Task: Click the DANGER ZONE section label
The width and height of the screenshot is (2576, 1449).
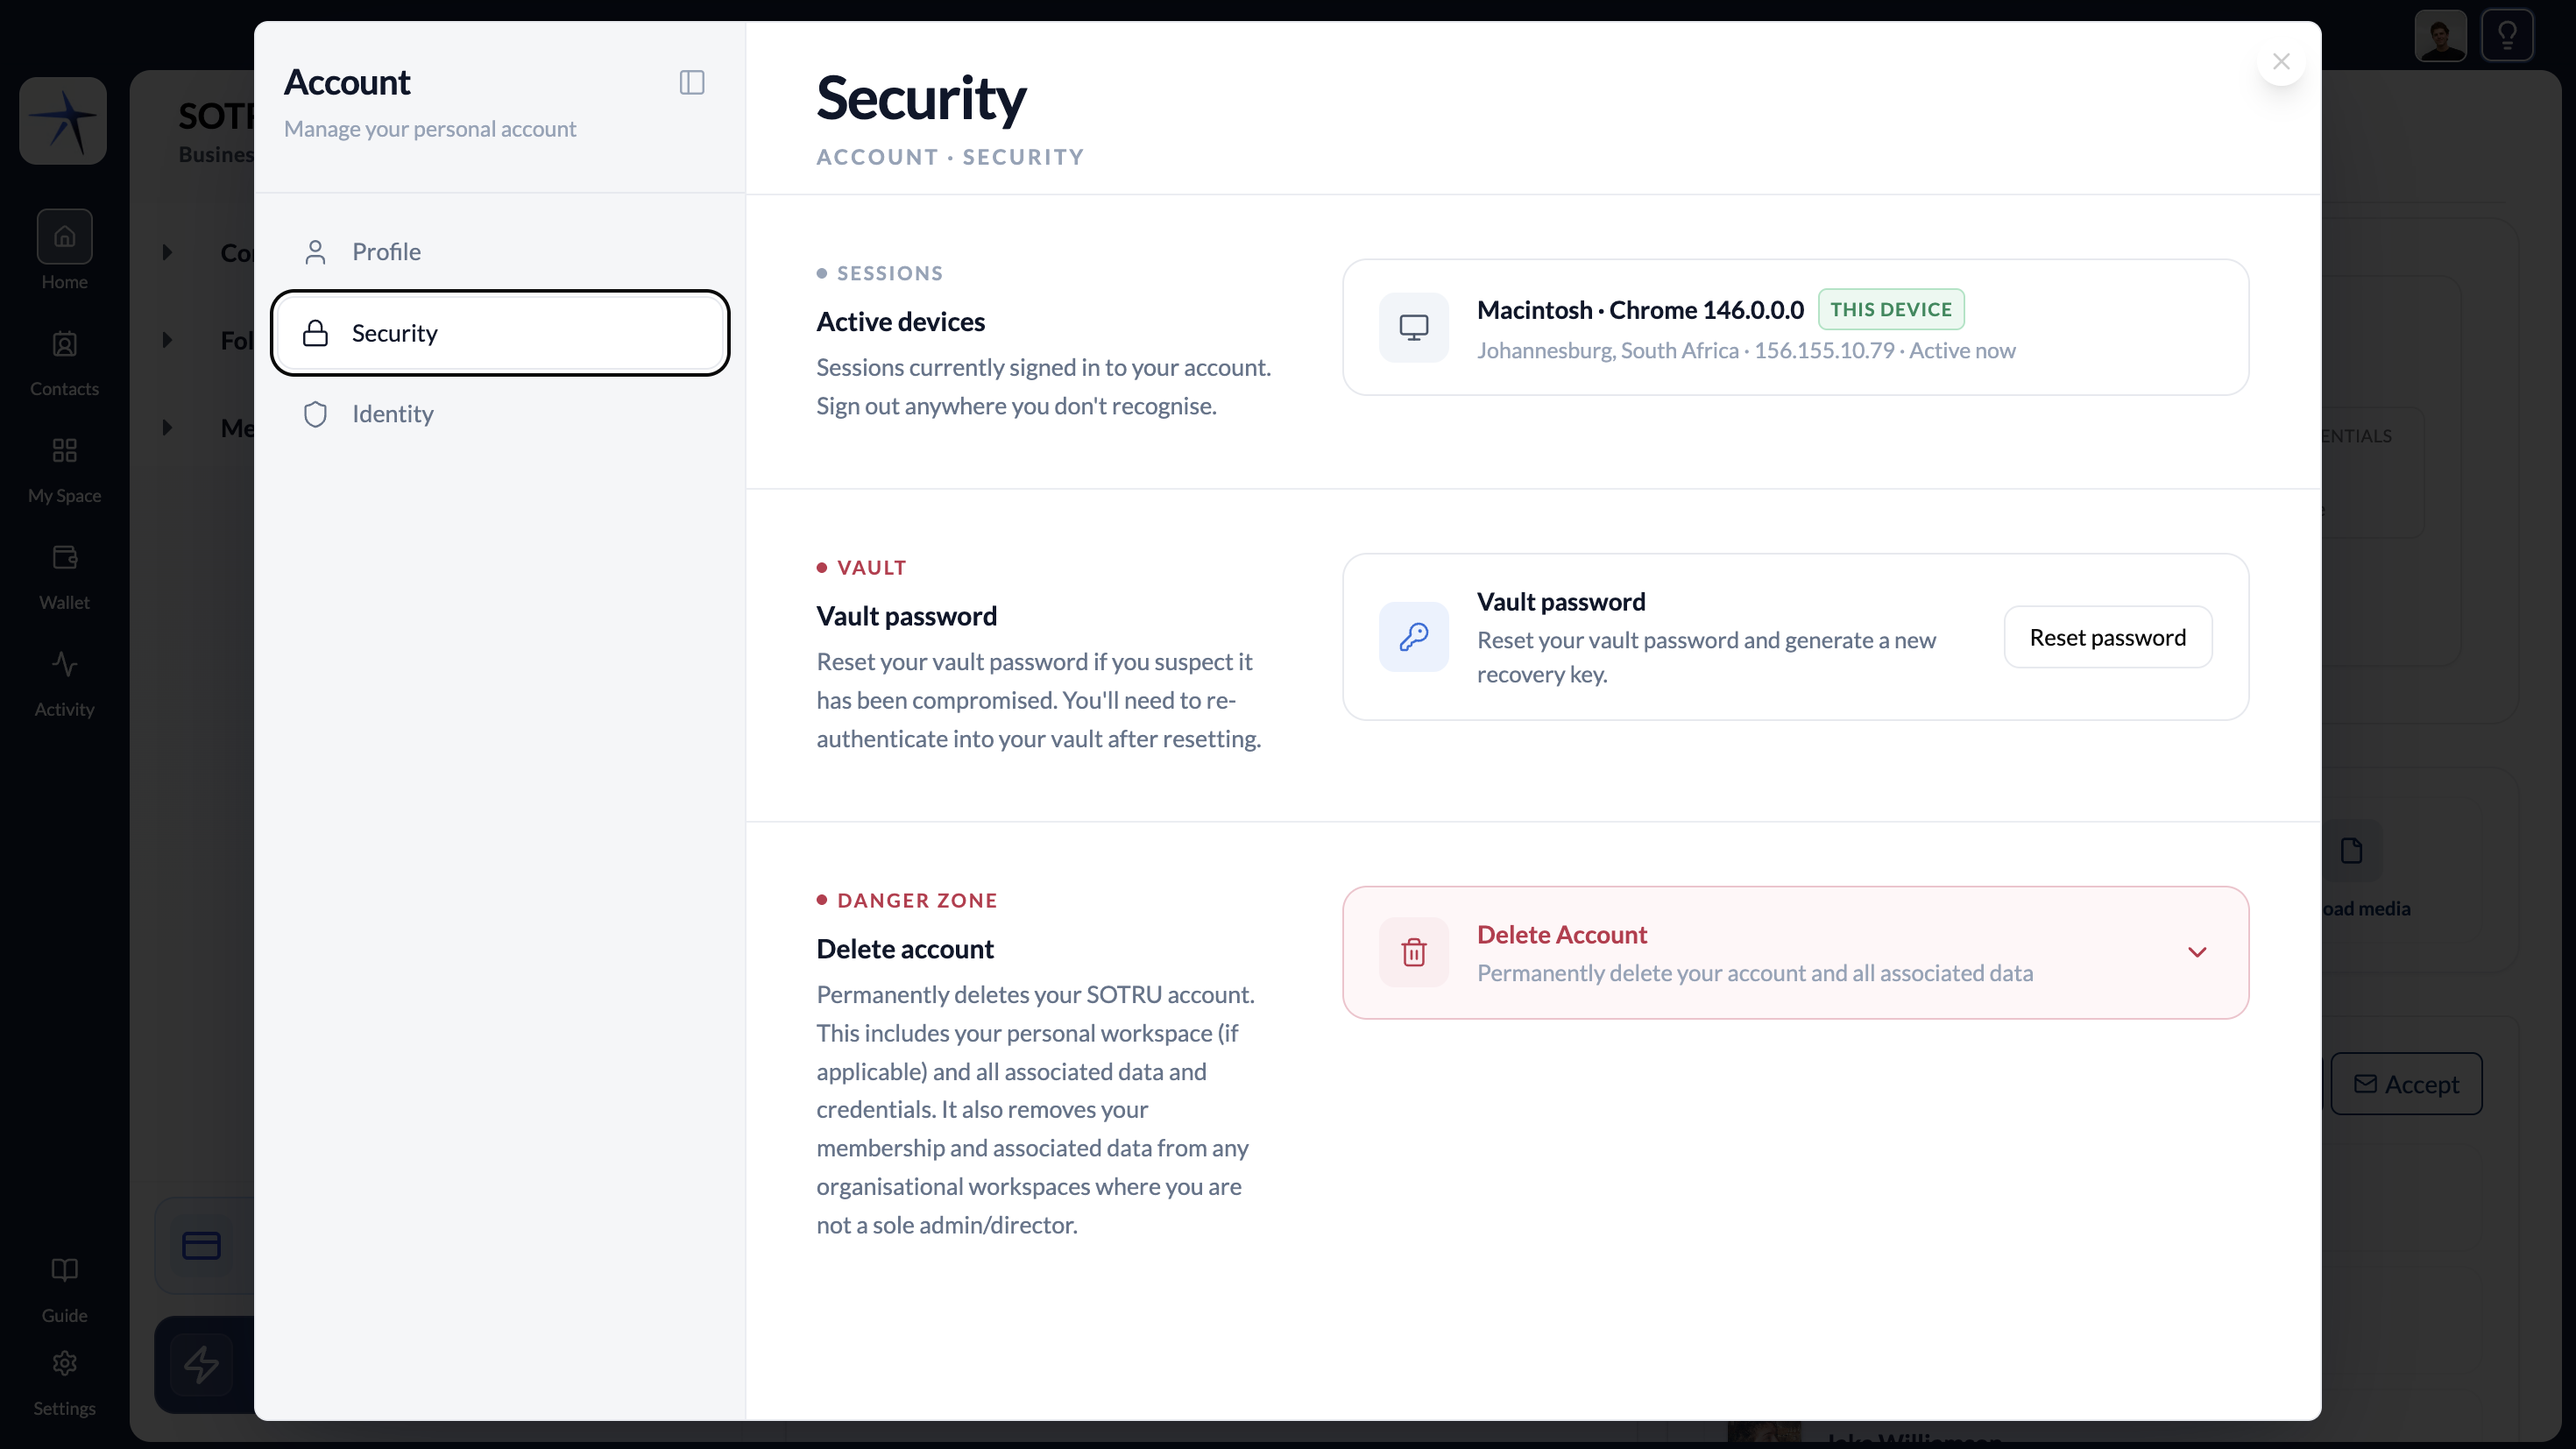Action: 917,900
